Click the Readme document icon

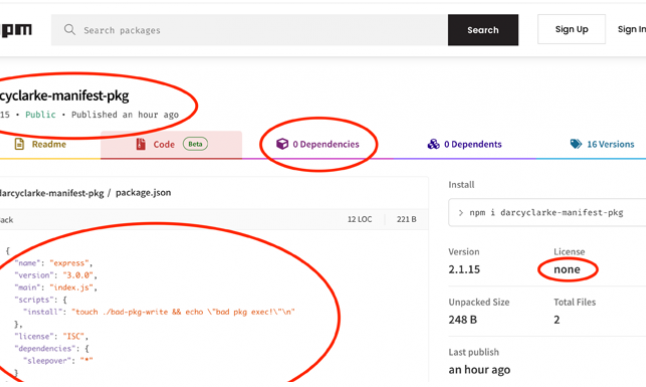(x=19, y=144)
